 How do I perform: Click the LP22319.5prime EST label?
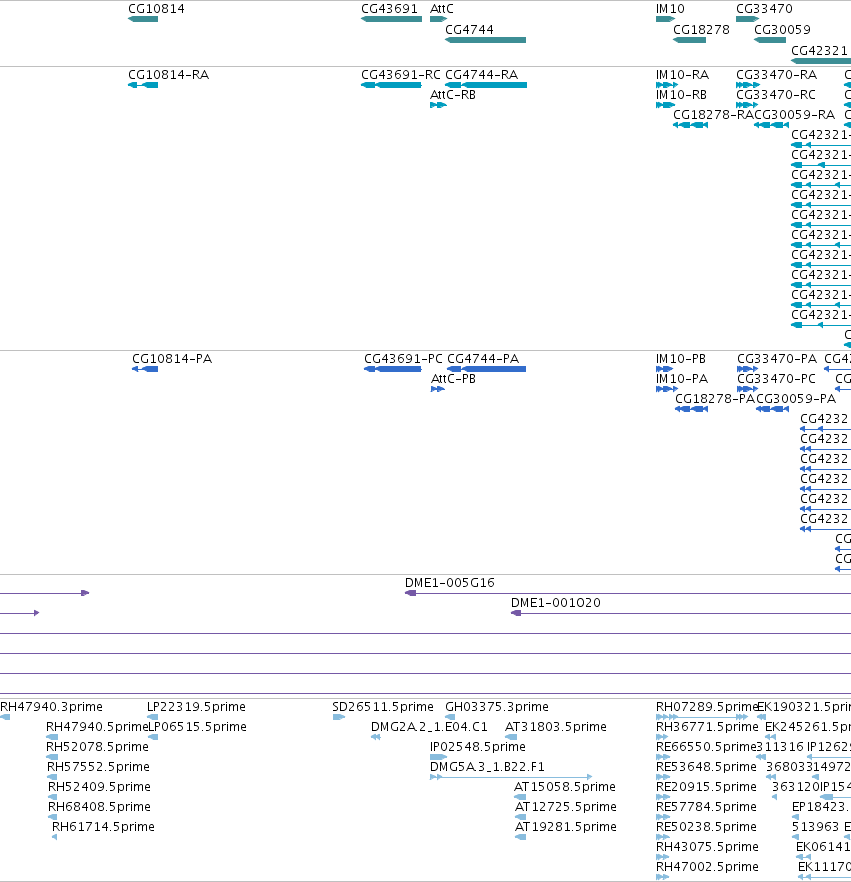pyautogui.click(x=196, y=707)
